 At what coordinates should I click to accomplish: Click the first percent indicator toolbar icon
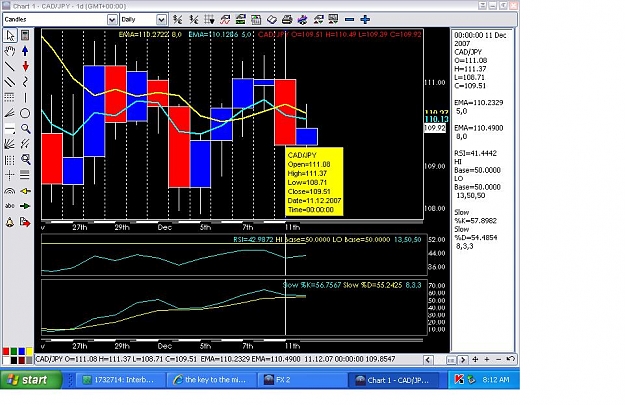[178, 19]
